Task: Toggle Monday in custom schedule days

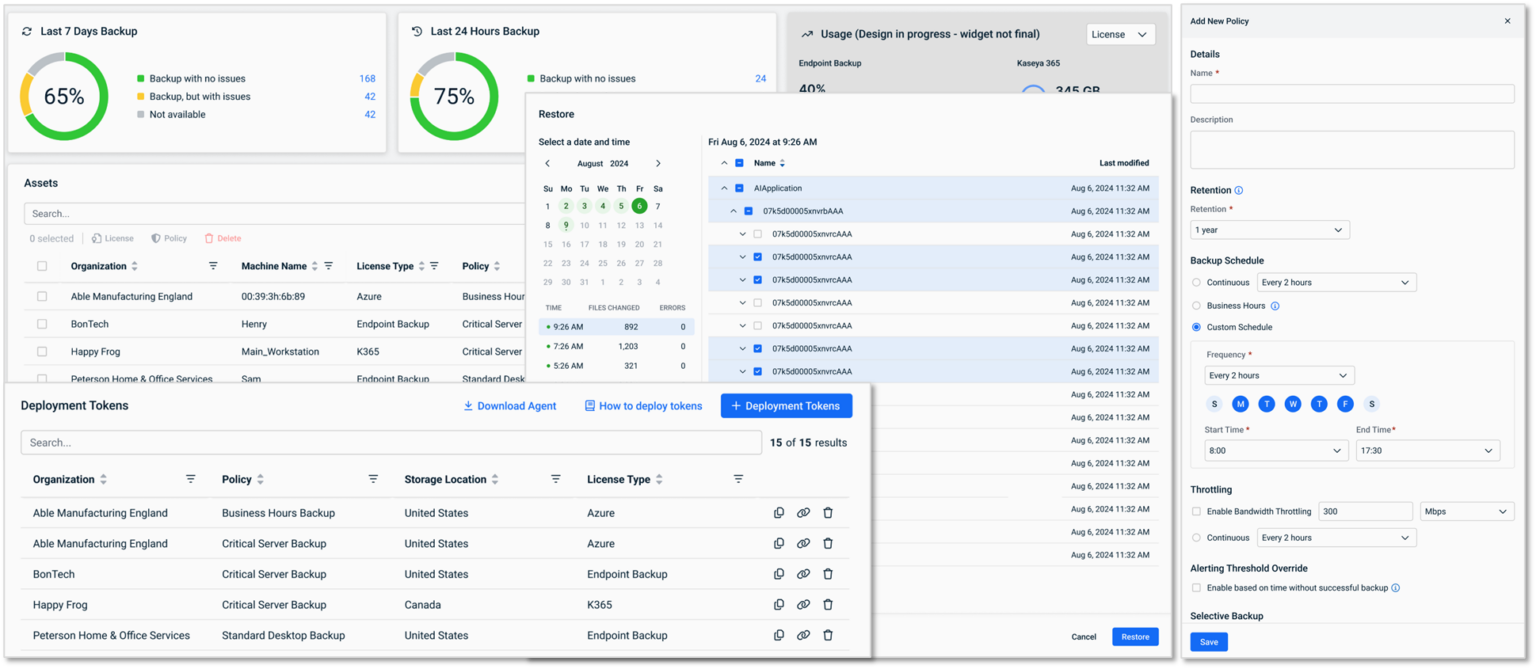Action: [x=1241, y=404]
